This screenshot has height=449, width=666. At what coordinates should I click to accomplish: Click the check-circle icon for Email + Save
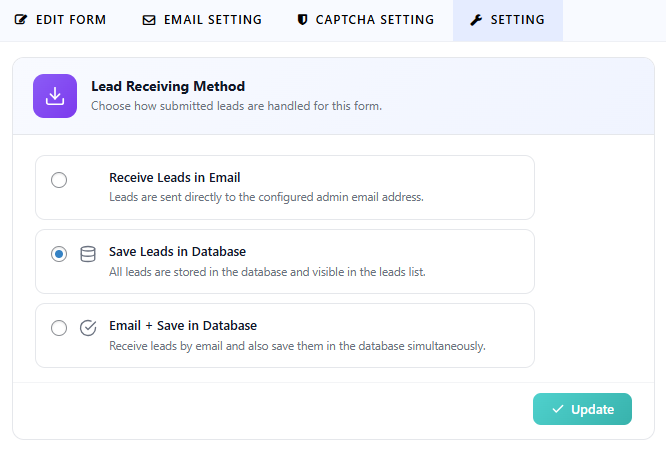click(88, 328)
